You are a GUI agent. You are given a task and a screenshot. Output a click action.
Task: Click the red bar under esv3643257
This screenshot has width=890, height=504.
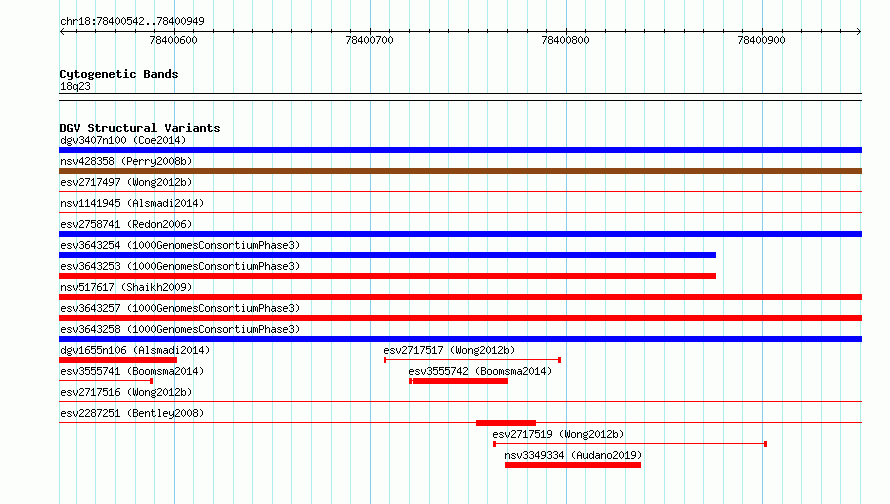click(x=460, y=318)
